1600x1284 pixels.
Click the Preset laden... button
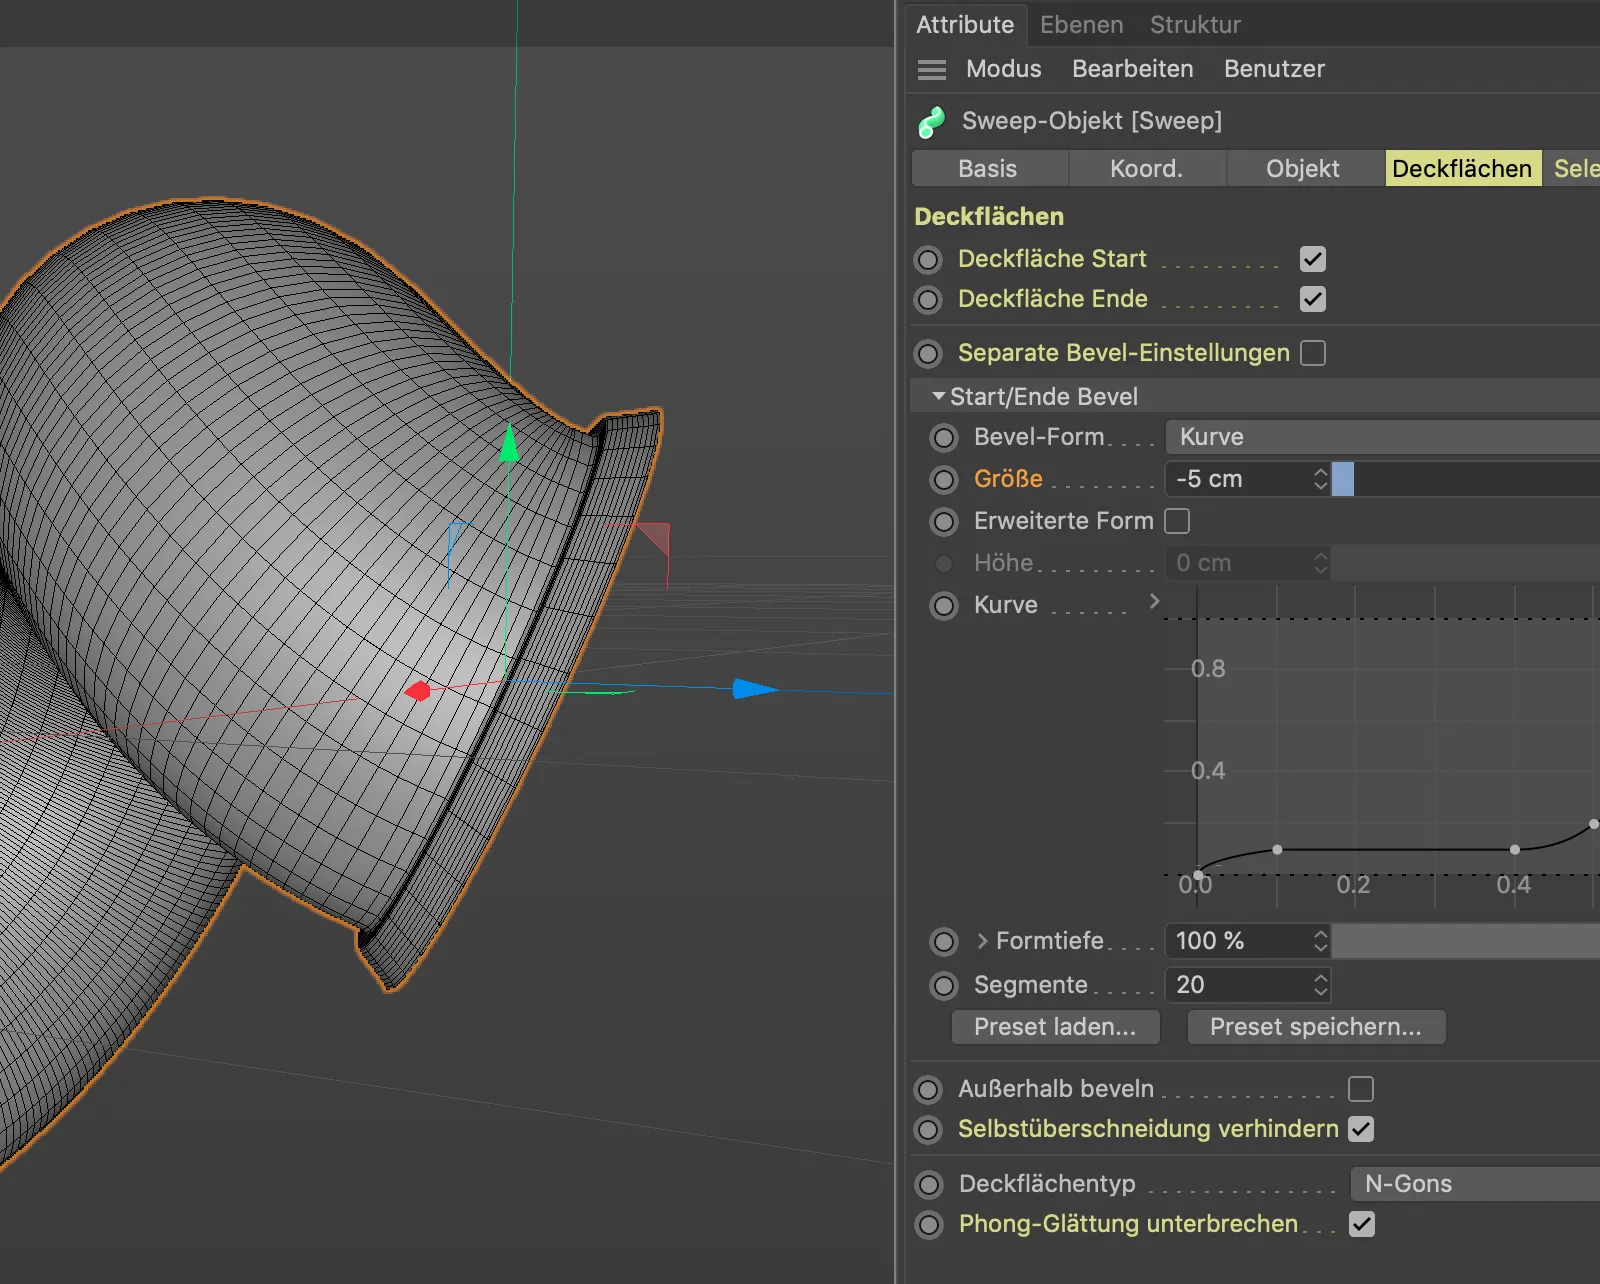click(1055, 1027)
